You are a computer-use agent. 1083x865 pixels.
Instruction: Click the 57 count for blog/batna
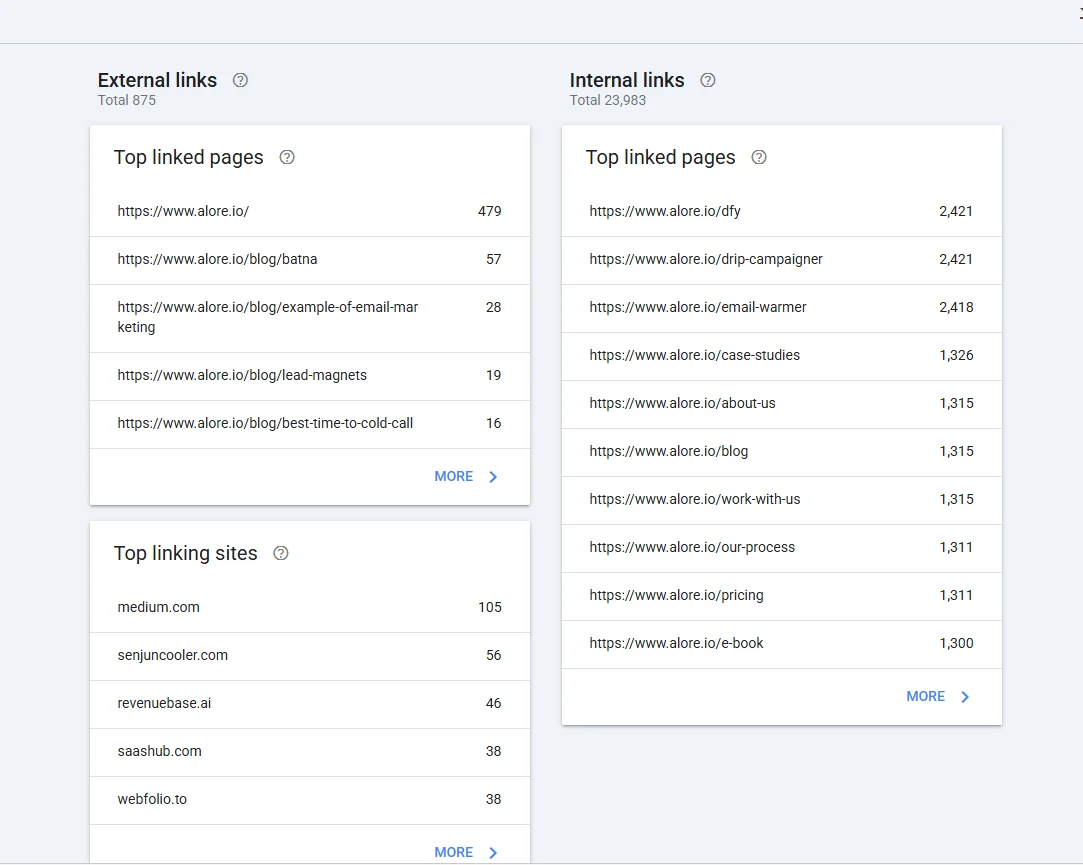[493, 259]
